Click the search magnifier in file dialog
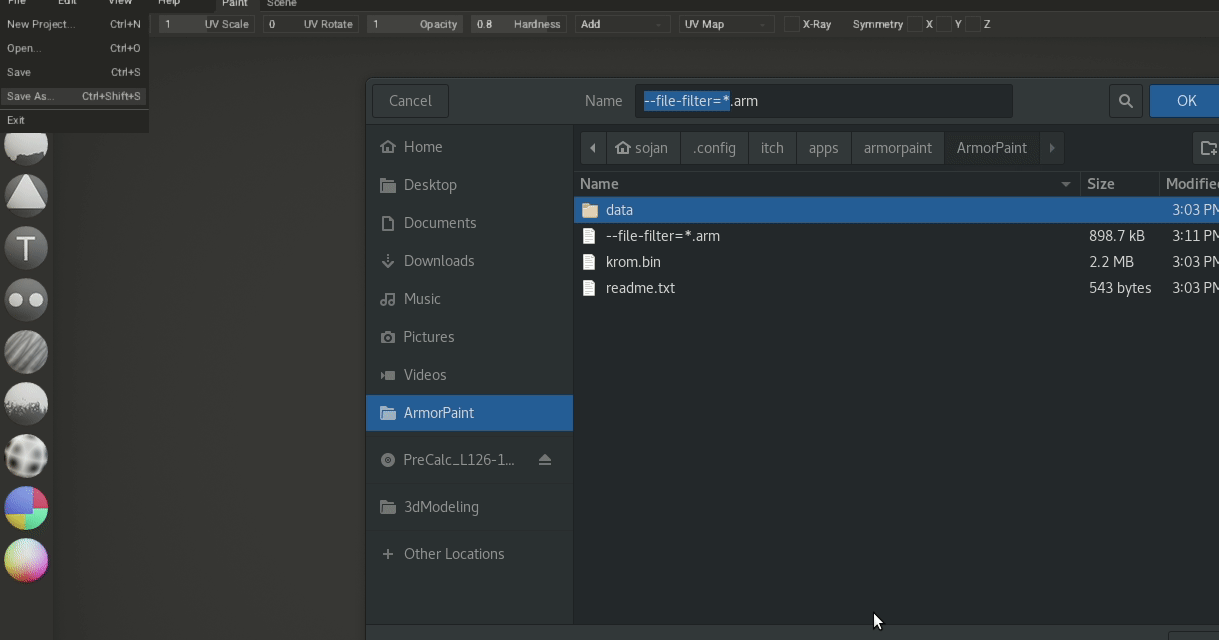This screenshot has width=1219, height=640. click(1125, 101)
